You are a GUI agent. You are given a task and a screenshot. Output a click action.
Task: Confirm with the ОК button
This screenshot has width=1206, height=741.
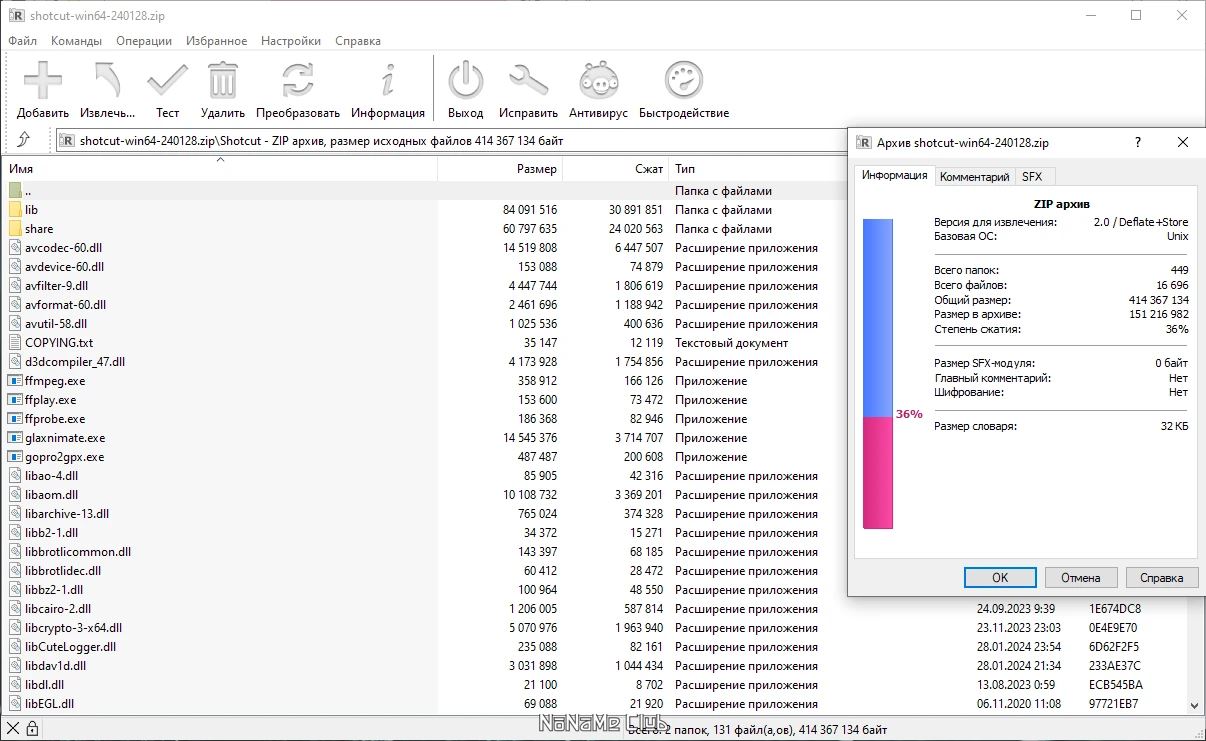point(999,577)
